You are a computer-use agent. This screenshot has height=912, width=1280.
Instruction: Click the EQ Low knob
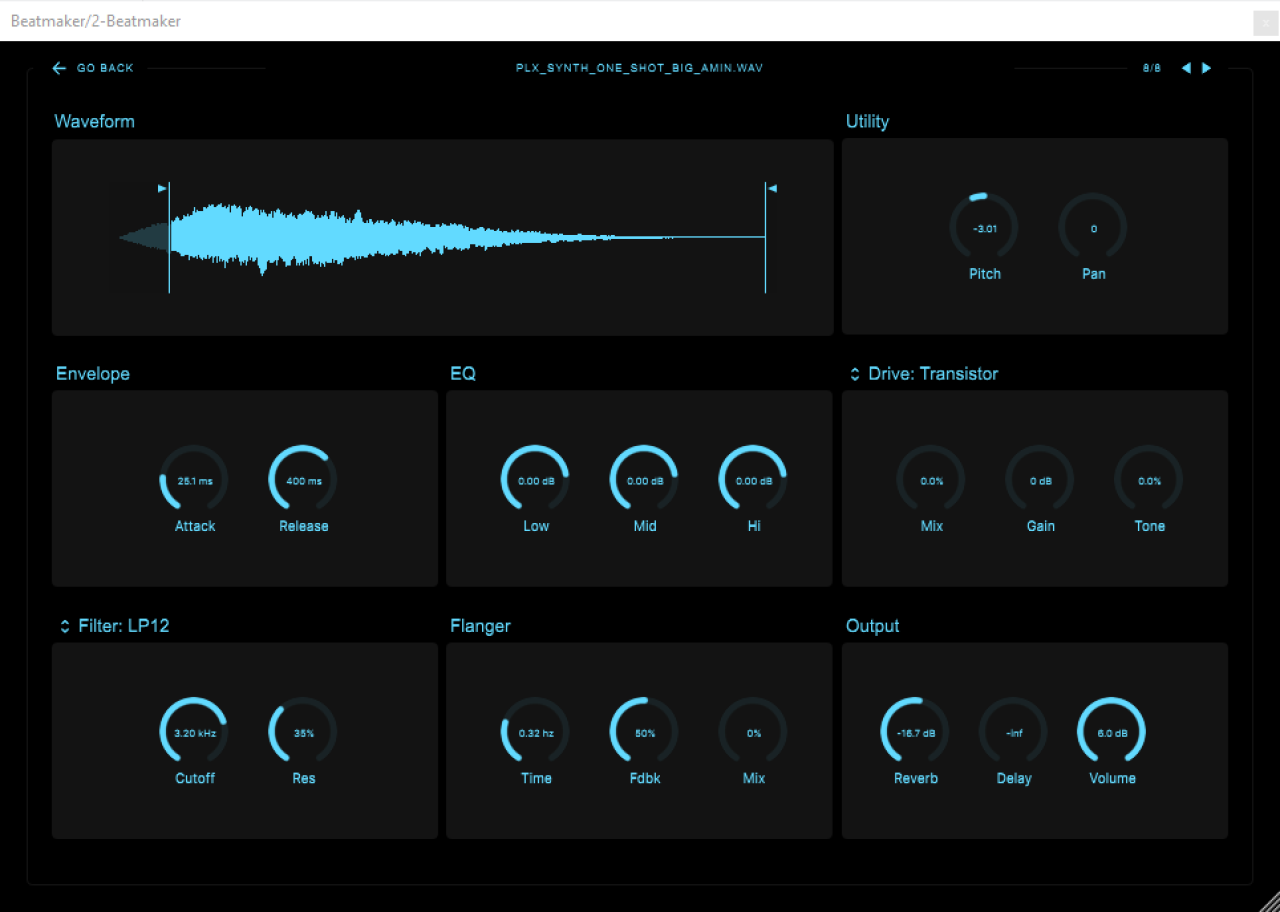click(535, 480)
